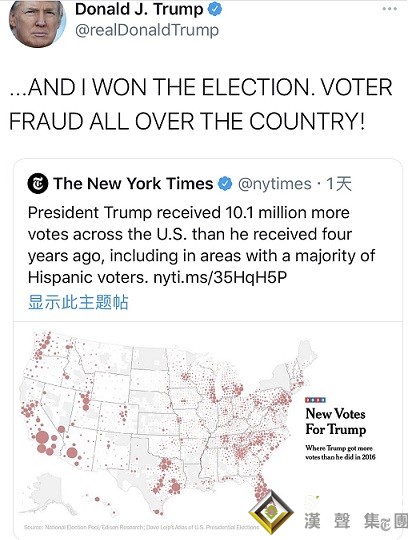Click the verified badge beside Donald J. Trump
413x540 pixels.
215,9
